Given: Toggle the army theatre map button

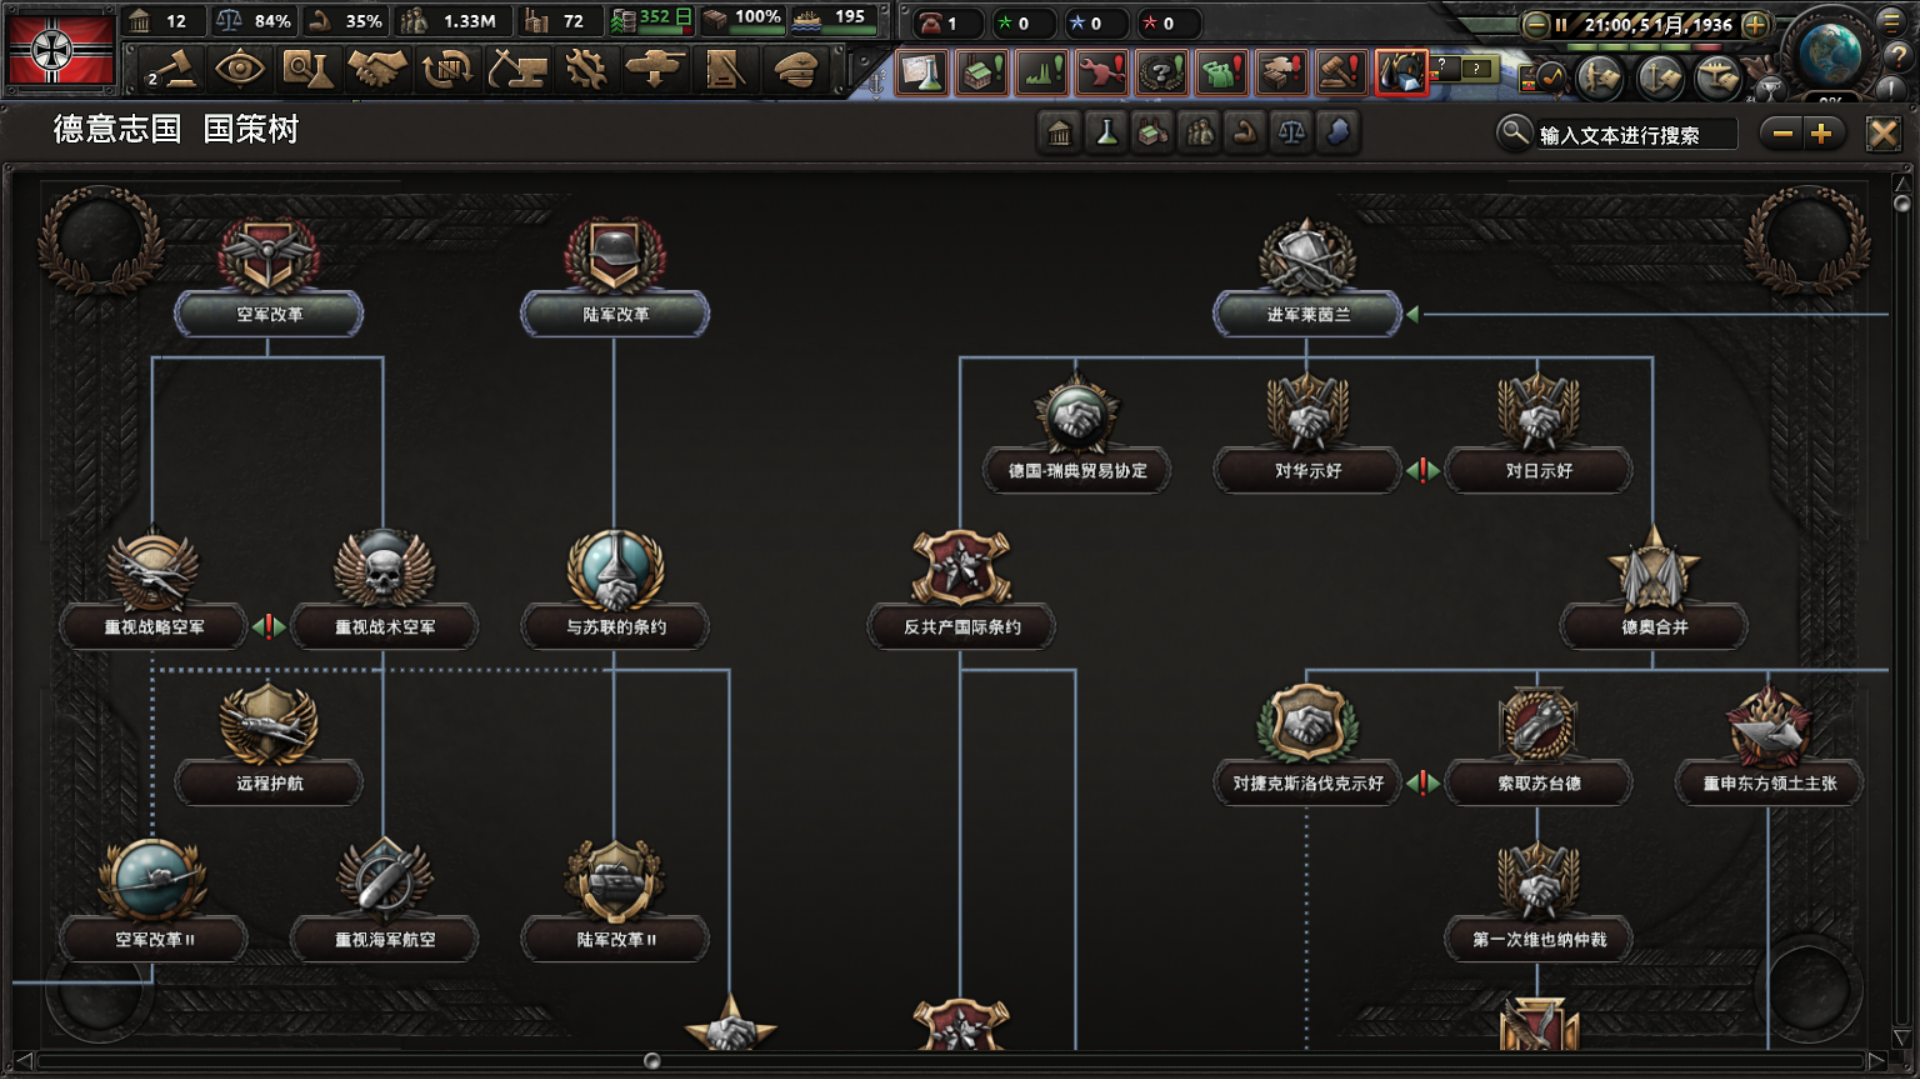Looking at the screenshot, I should (1600, 77).
